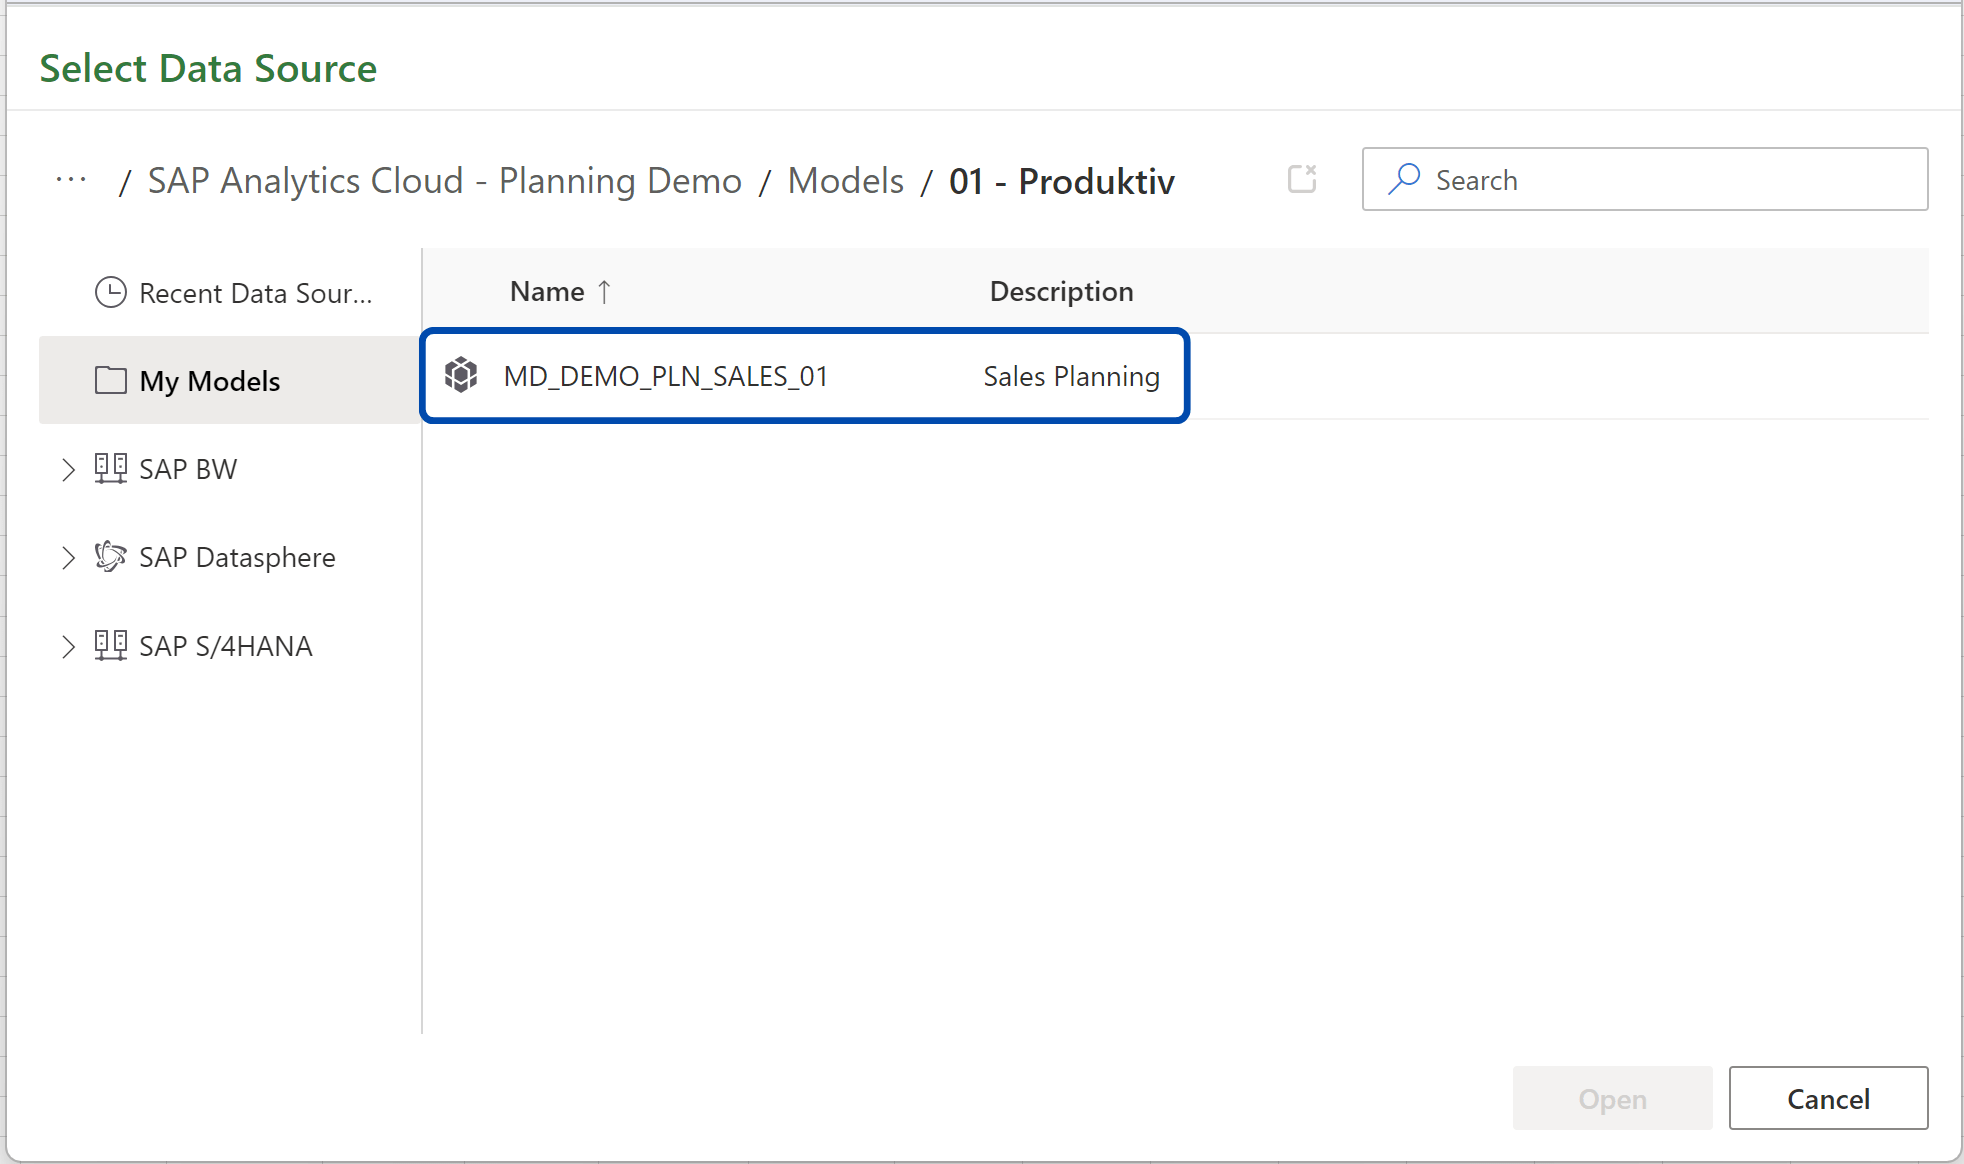Click the folder icon beside My Models
The image size is (1964, 1164).
pos(111,380)
